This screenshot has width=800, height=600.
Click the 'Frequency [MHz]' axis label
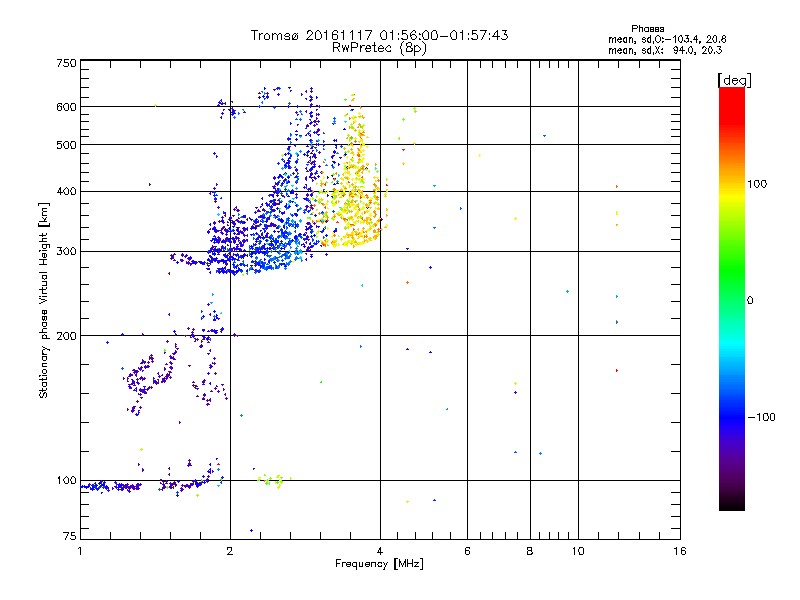coord(379,564)
